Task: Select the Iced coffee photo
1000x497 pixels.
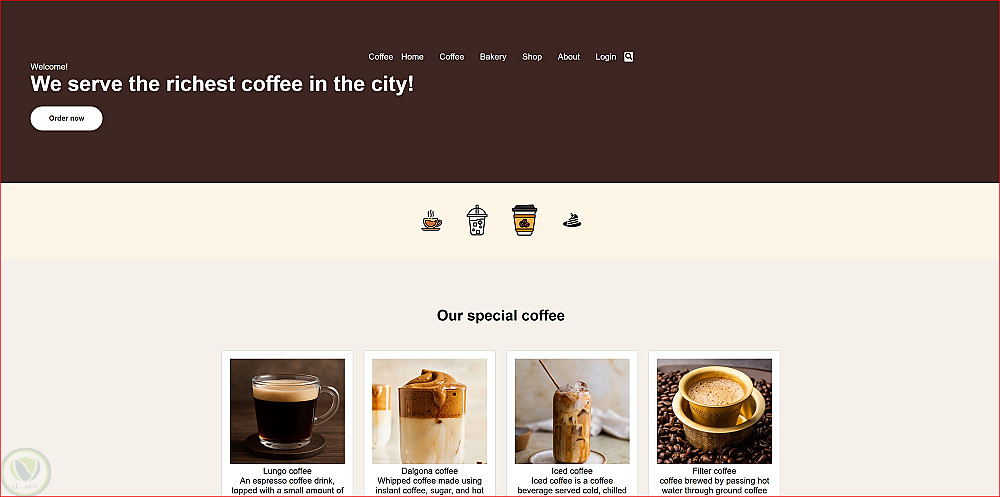Action: coord(572,411)
